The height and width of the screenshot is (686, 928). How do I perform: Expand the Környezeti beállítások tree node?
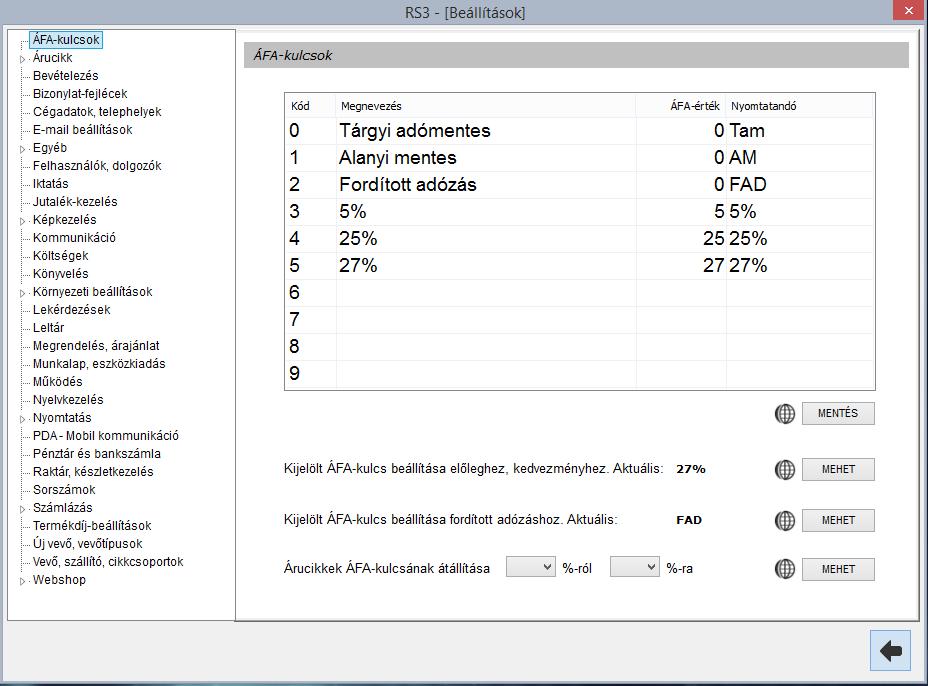(22, 293)
